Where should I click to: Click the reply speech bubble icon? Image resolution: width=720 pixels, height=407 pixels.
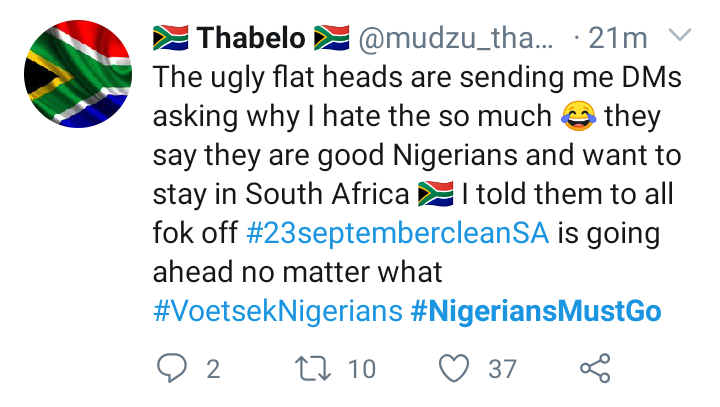[x=173, y=369]
